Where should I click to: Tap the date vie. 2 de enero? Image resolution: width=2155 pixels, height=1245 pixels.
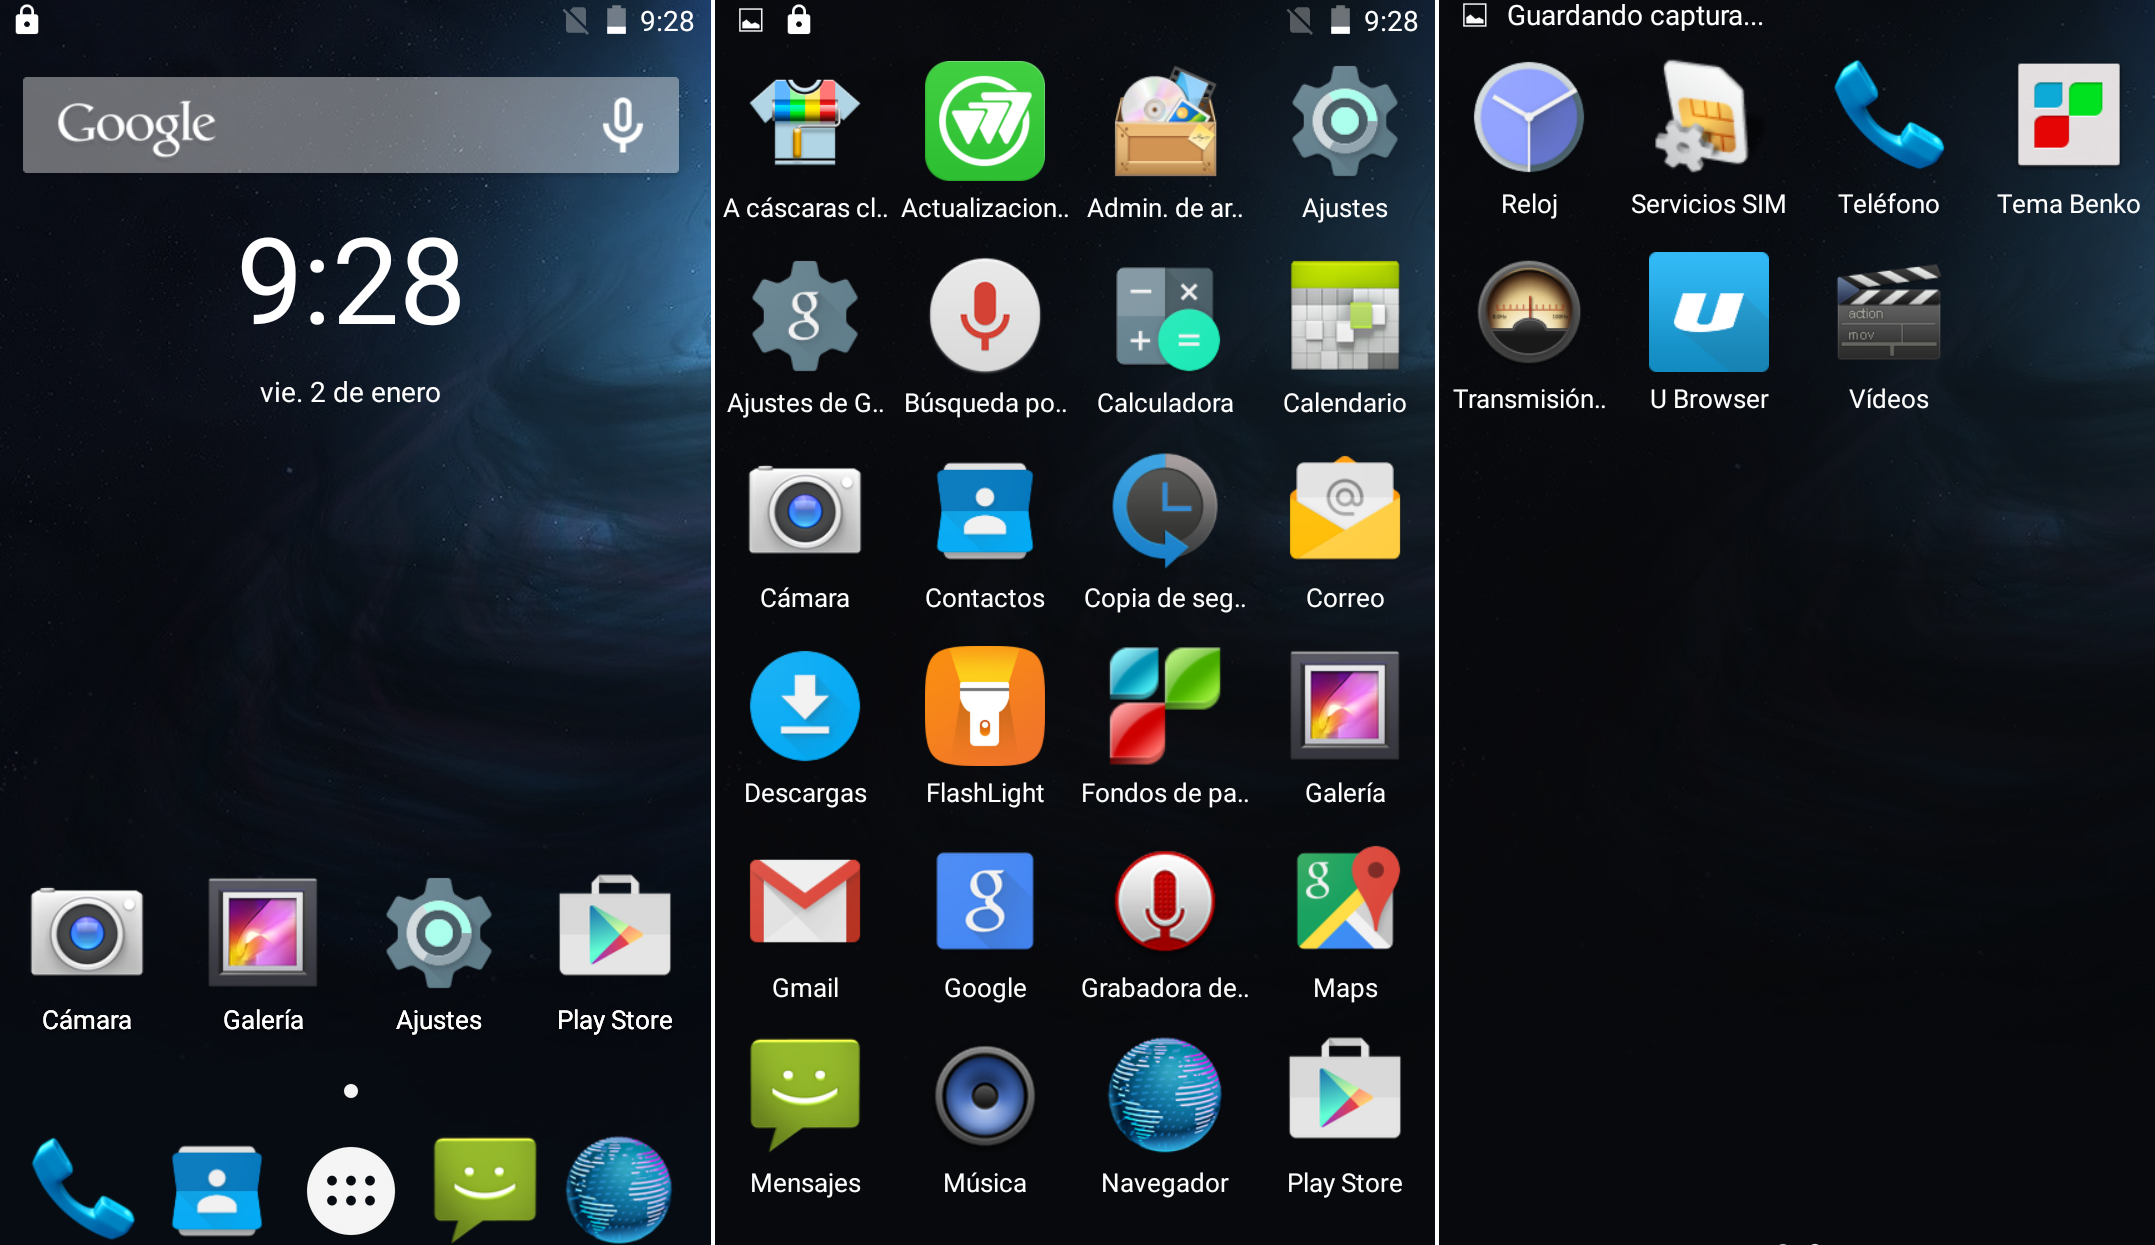click(x=351, y=392)
